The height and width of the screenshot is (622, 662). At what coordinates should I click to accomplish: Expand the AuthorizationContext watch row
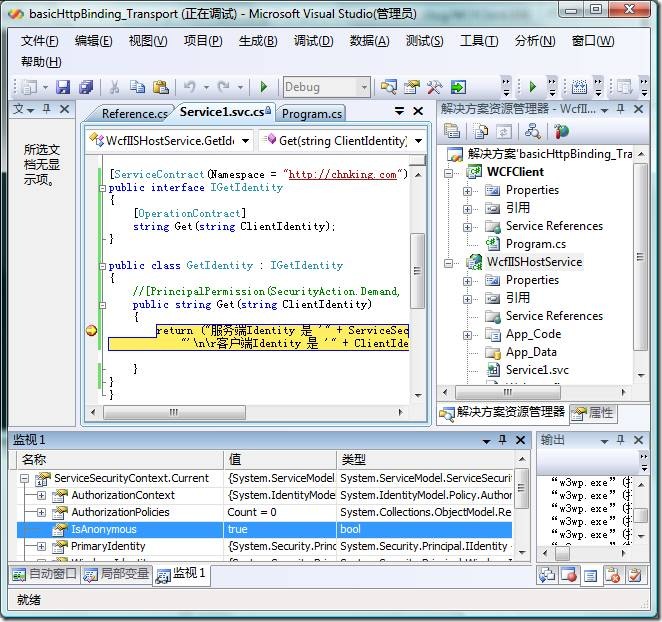click(41, 496)
